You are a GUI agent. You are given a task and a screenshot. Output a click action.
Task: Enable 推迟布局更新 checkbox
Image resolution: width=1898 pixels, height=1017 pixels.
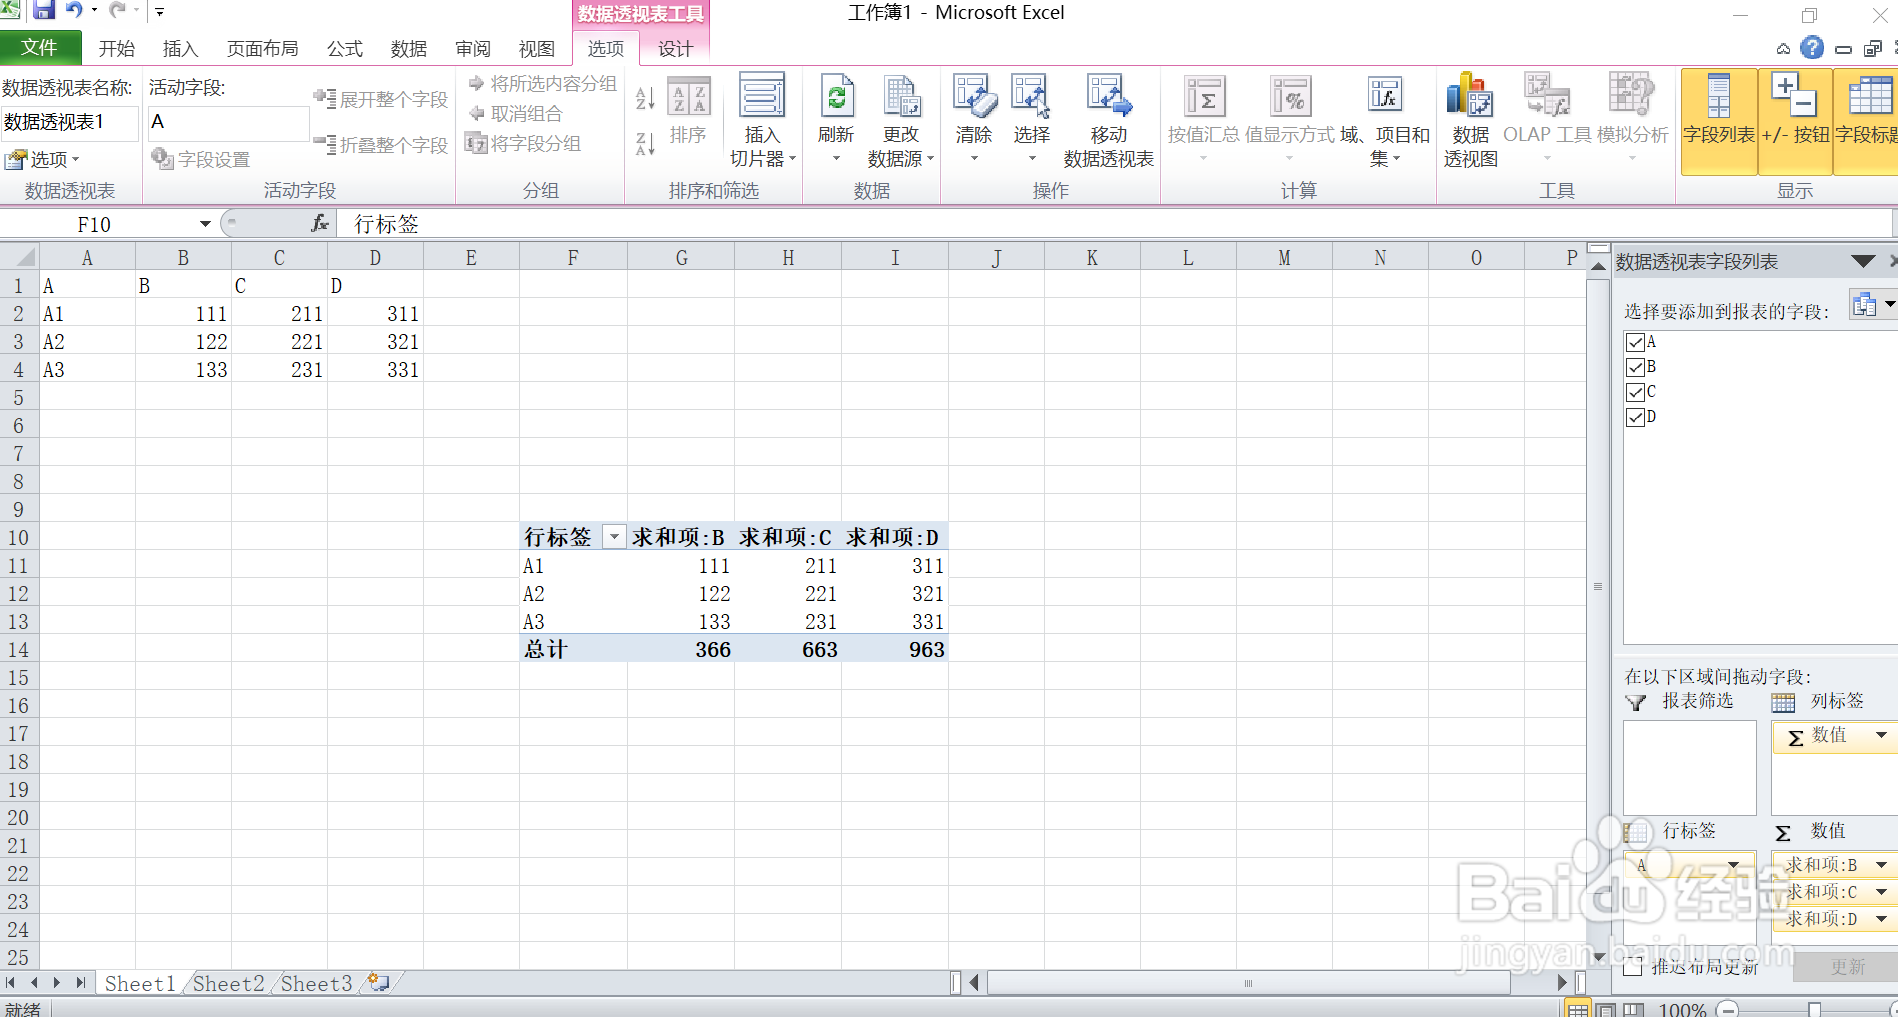[x=1633, y=968]
